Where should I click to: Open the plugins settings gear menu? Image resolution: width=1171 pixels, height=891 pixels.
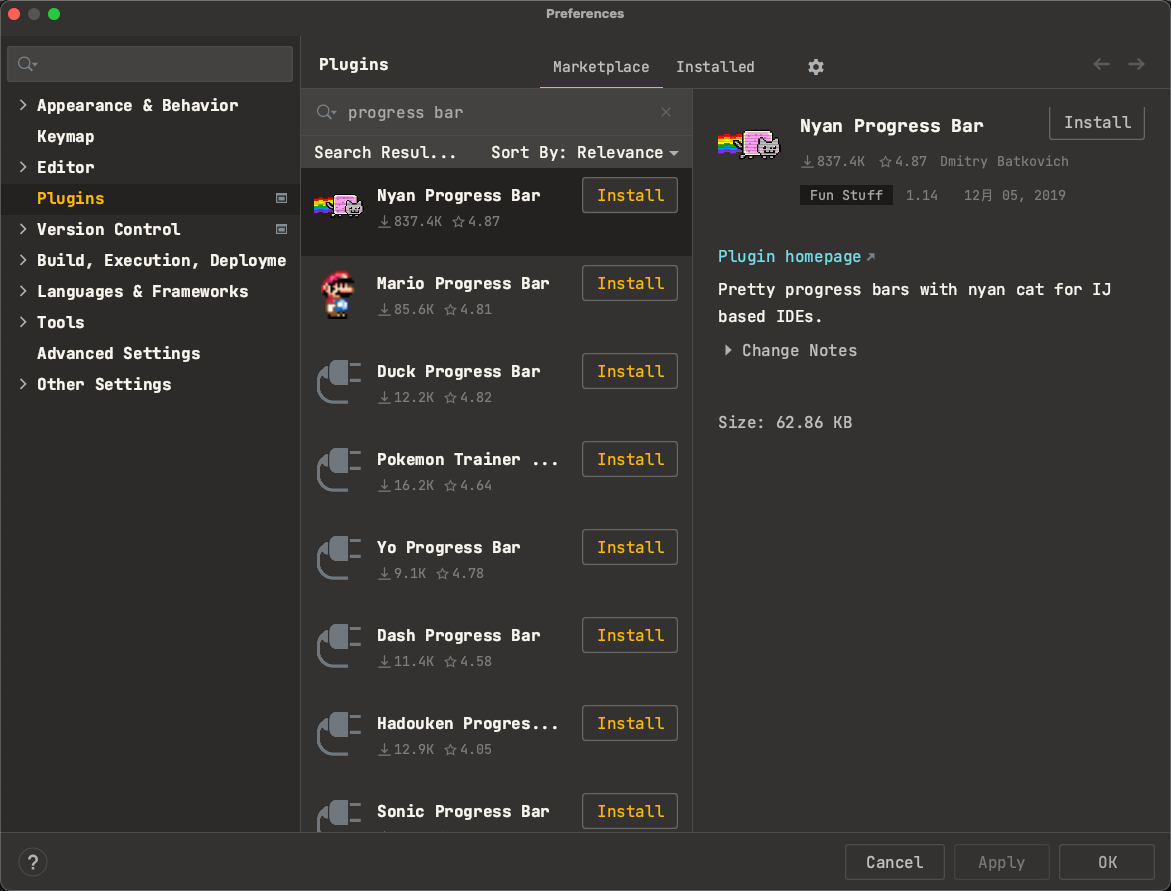pyautogui.click(x=816, y=67)
